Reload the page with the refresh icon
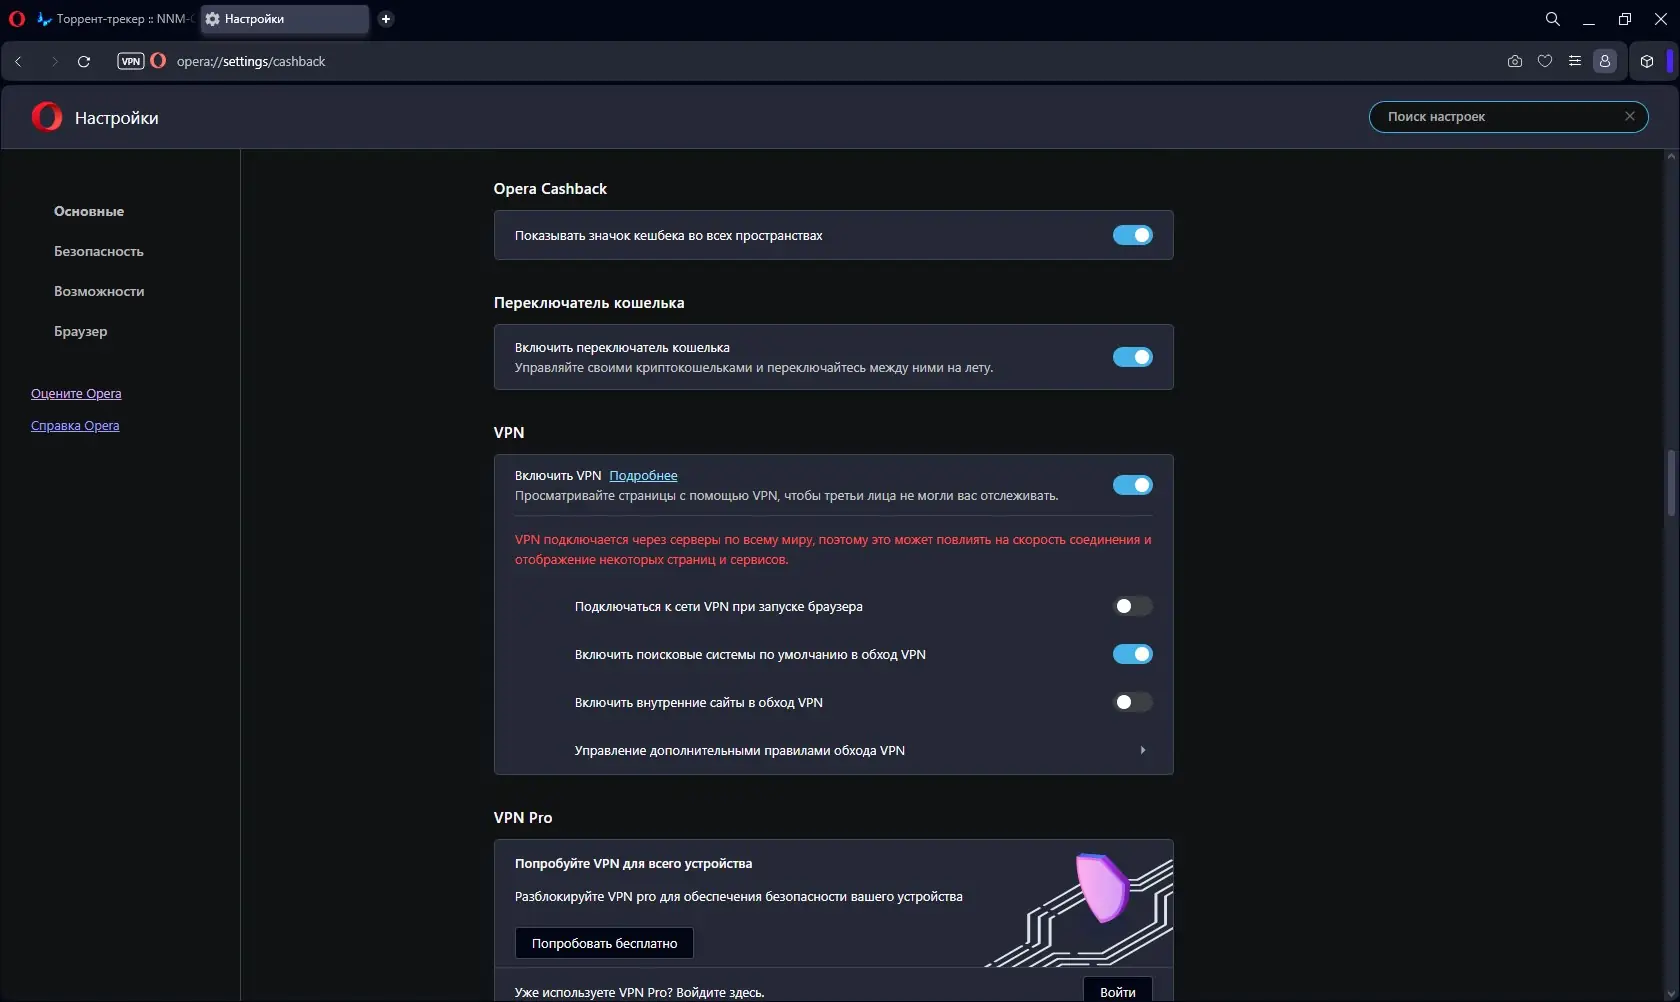 (84, 61)
